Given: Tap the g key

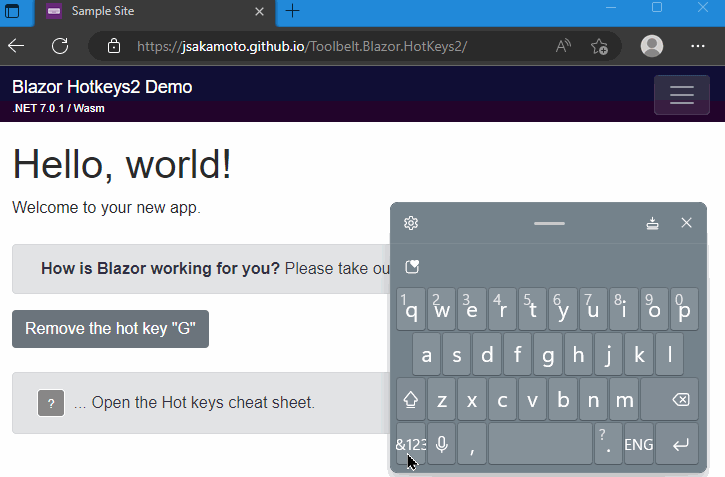Looking at the screenshot, I should tap(548, 354).
